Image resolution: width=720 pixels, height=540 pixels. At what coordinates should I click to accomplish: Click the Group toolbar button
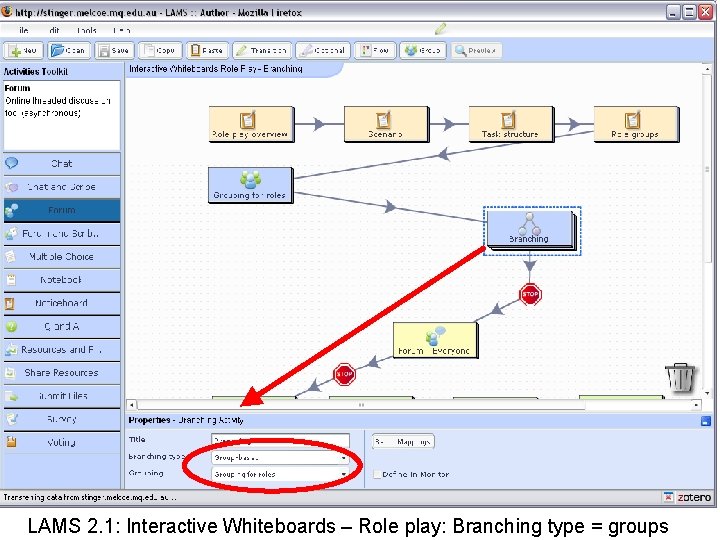tap(423, 50)
